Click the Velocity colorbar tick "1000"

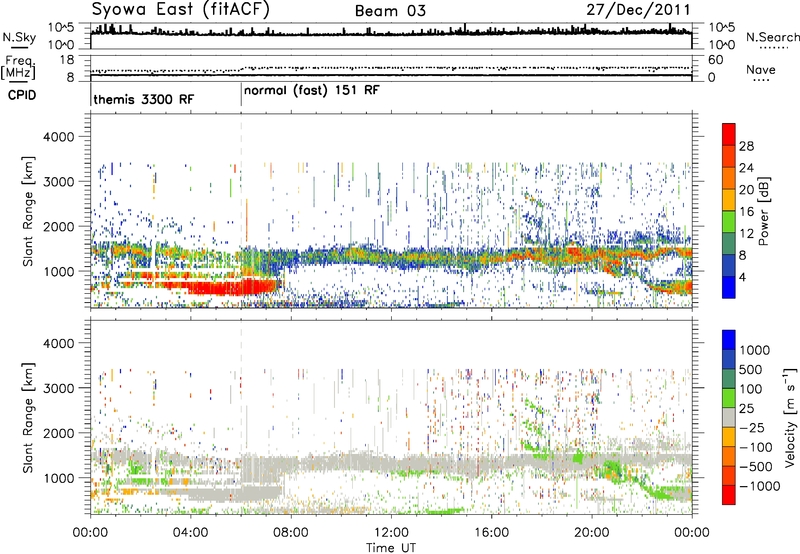[x=755, y=350]
